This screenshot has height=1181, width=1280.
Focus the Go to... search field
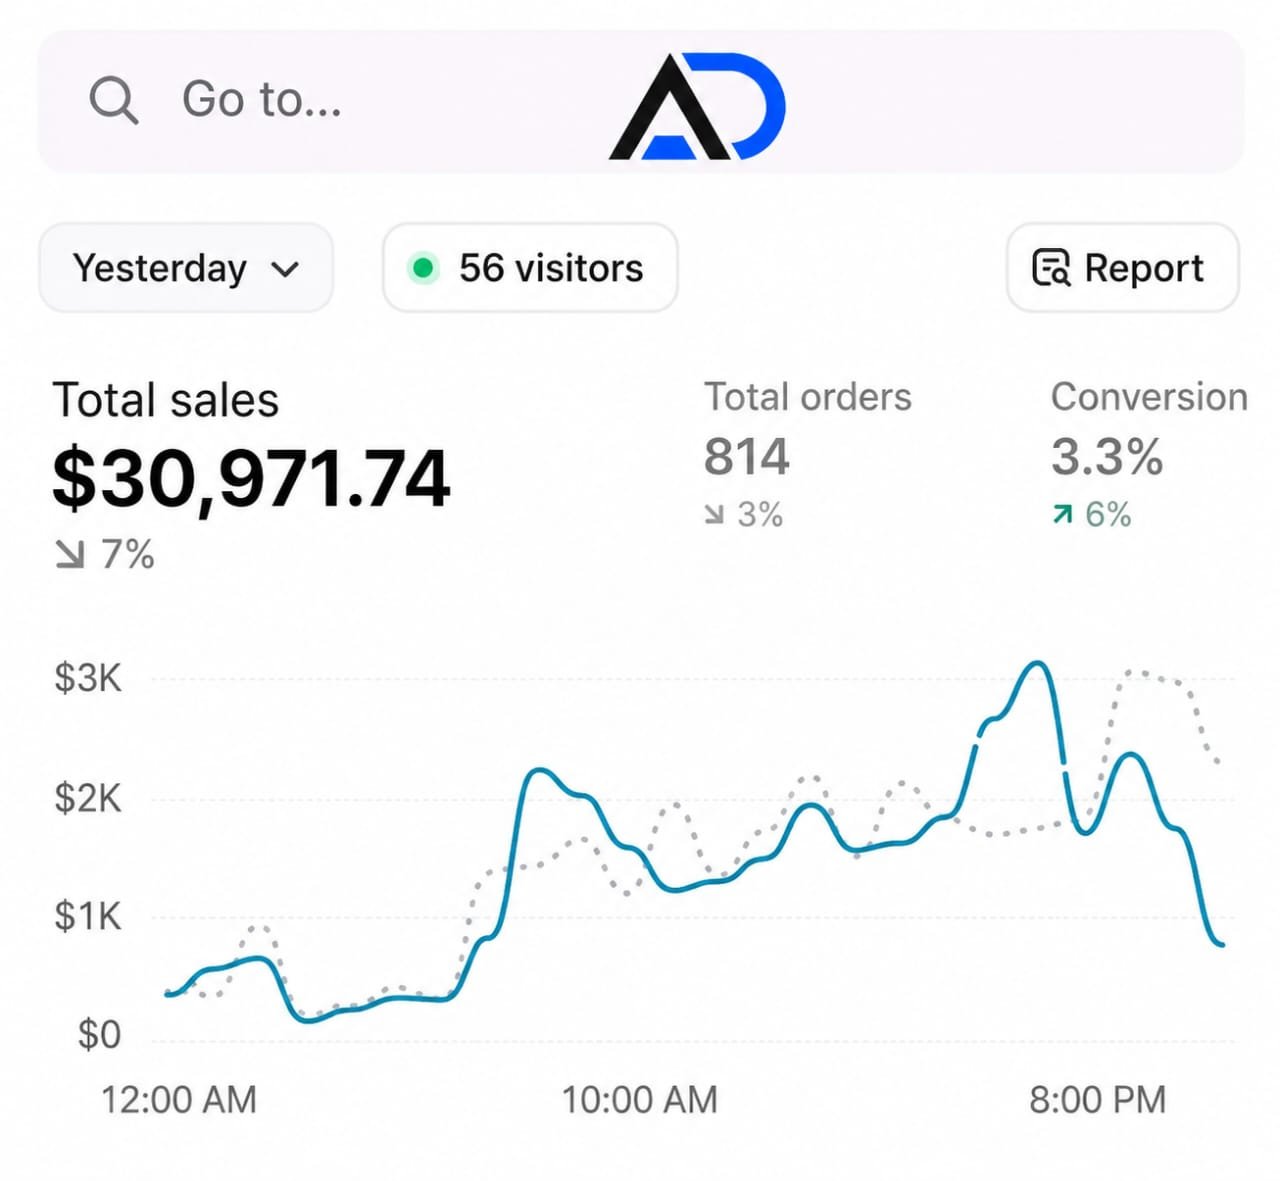[641, 101]
